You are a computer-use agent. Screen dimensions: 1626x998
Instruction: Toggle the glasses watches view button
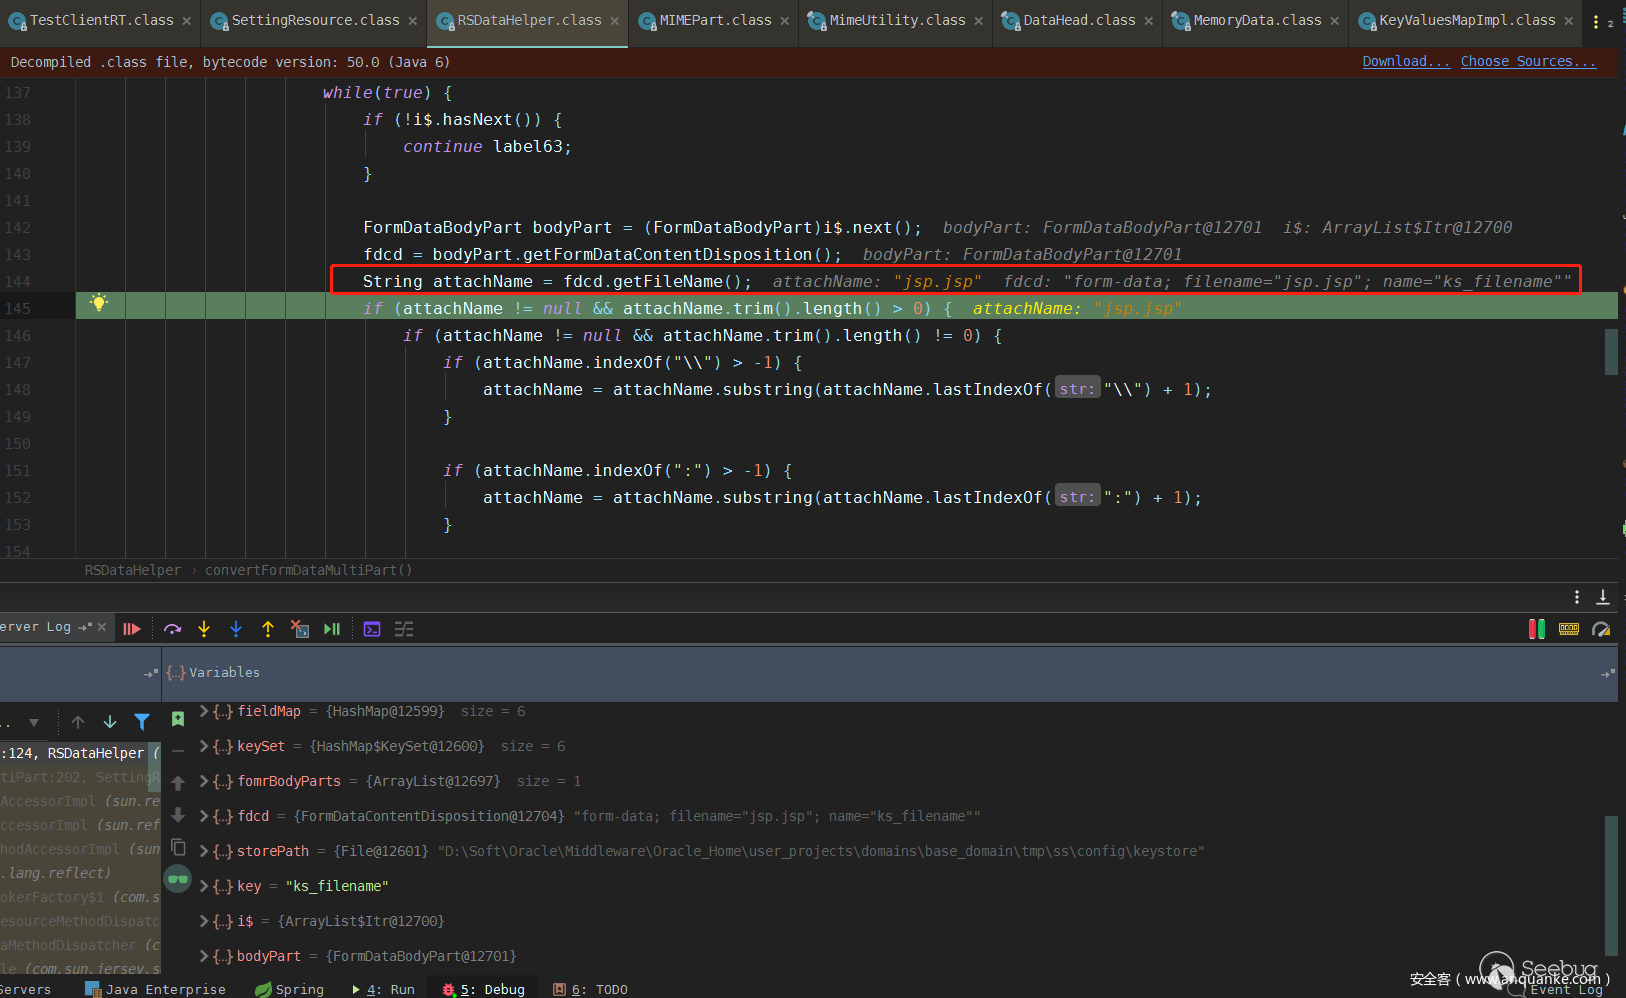click(178, 879)
